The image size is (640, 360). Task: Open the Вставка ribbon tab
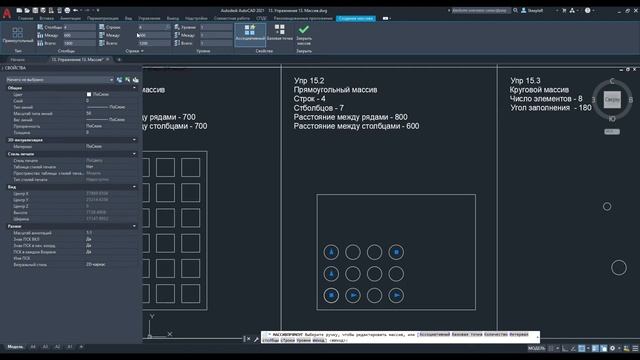(47, 18)
